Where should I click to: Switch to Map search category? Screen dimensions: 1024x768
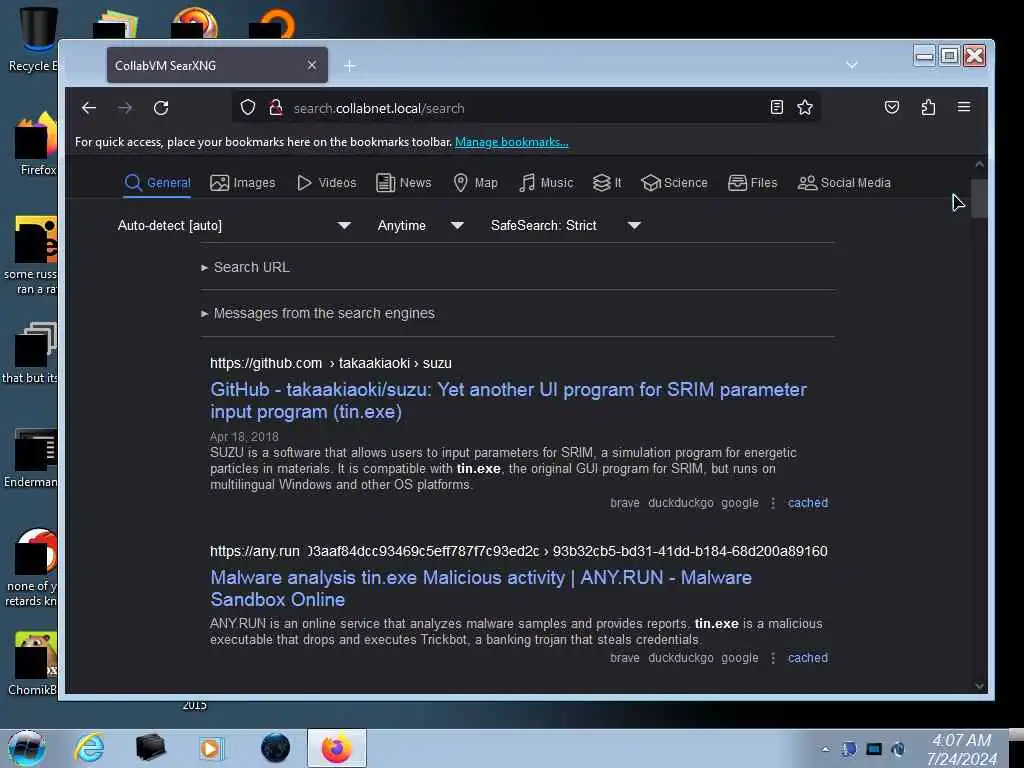[x=475, y=183]
